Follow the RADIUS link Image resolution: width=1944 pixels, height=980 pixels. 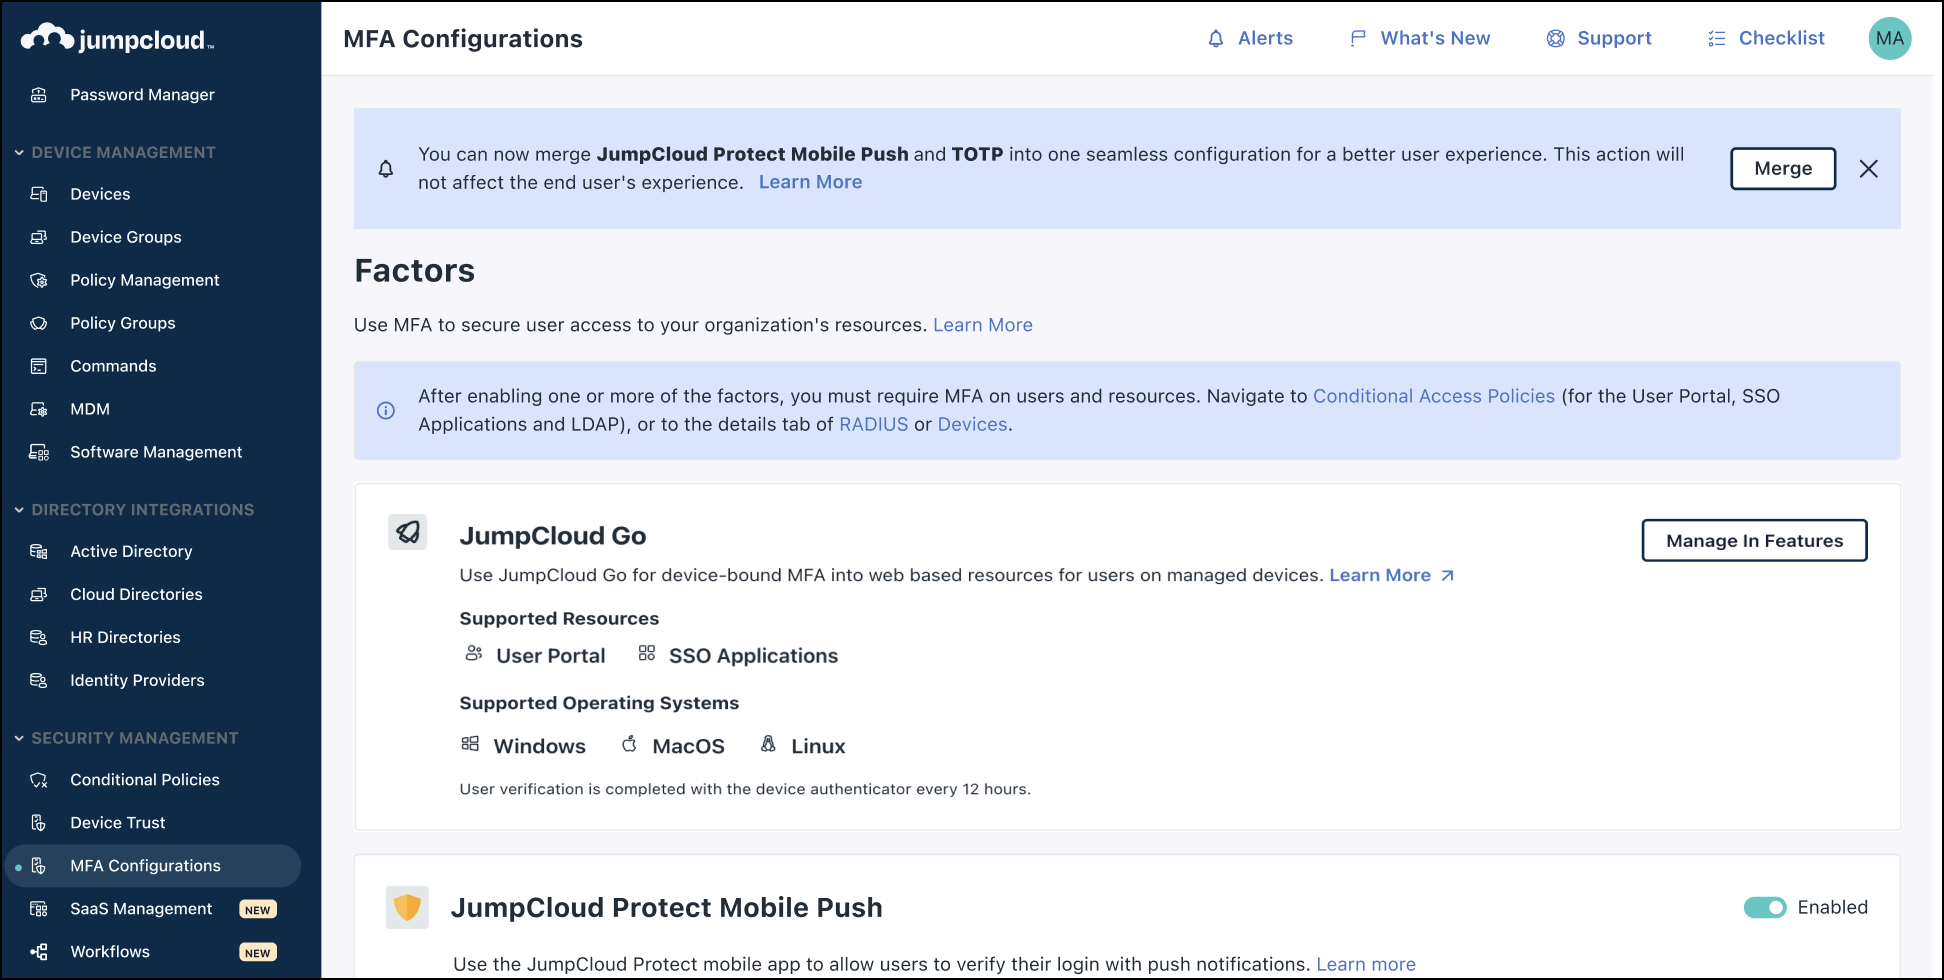click(874, 424)
